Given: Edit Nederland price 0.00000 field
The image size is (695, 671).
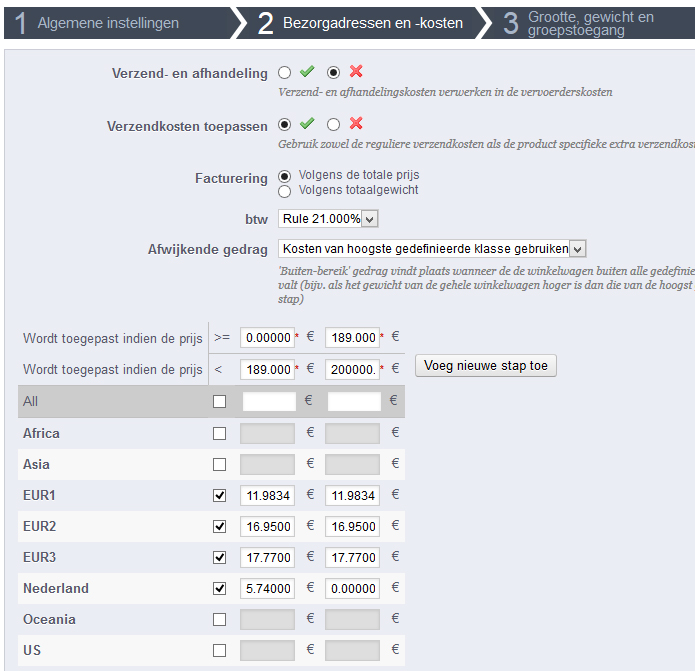Looking at the screenshot, I should coord(352,589).
